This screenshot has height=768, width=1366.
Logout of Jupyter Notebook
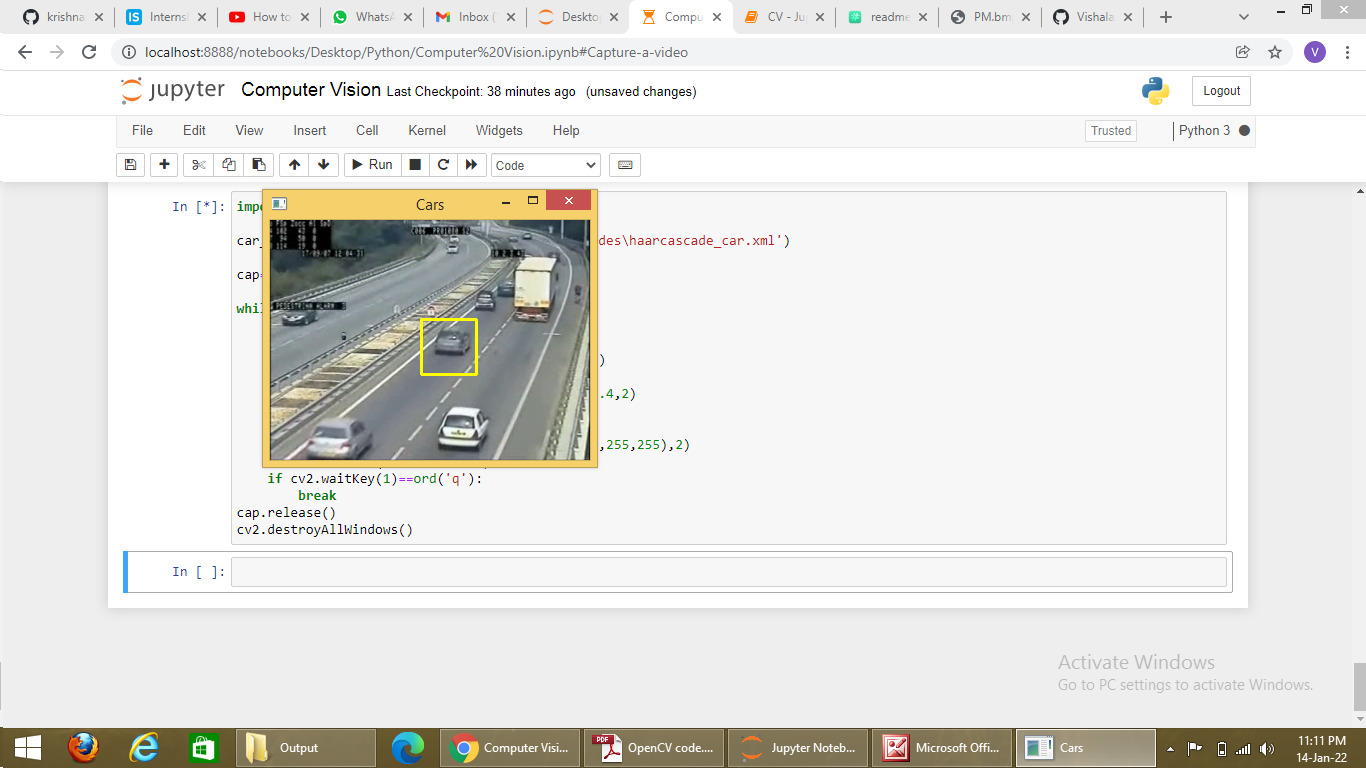tap(1220, 90)
